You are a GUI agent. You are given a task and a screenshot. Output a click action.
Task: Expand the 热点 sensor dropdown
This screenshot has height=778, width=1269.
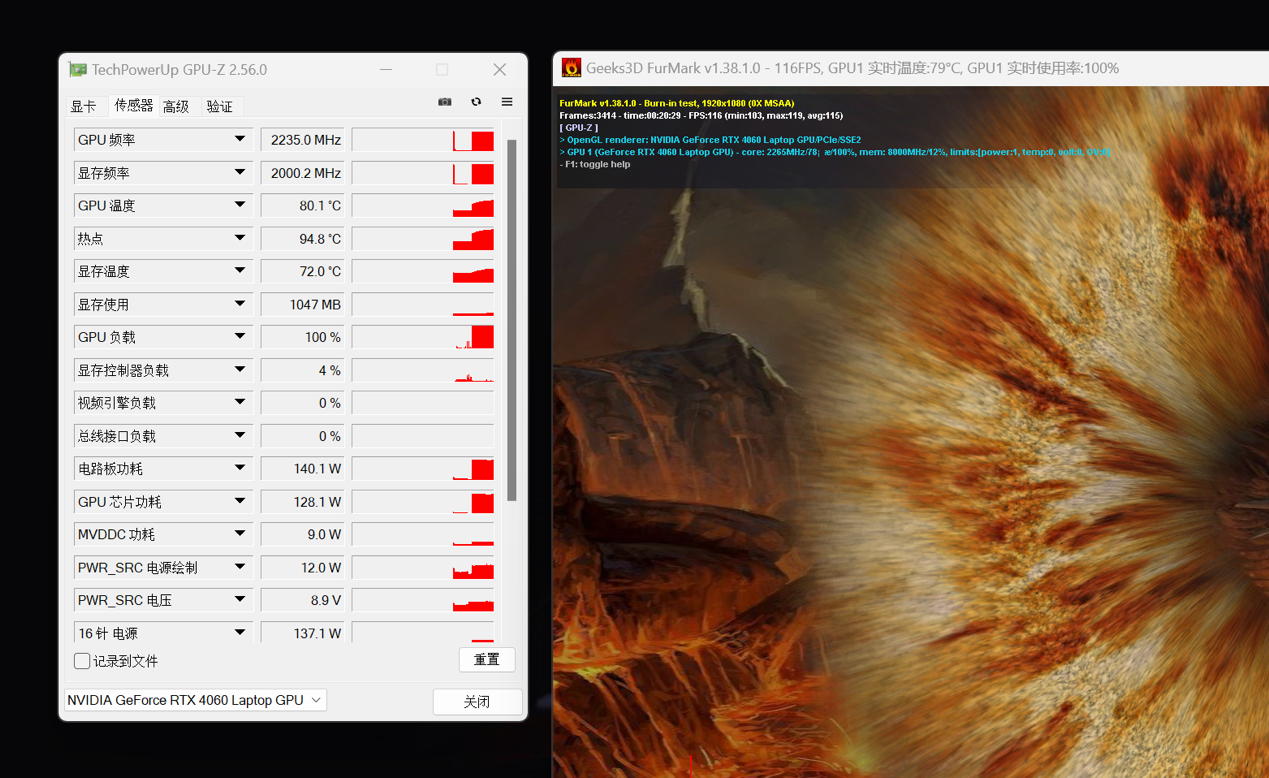(x=240, y=239)
